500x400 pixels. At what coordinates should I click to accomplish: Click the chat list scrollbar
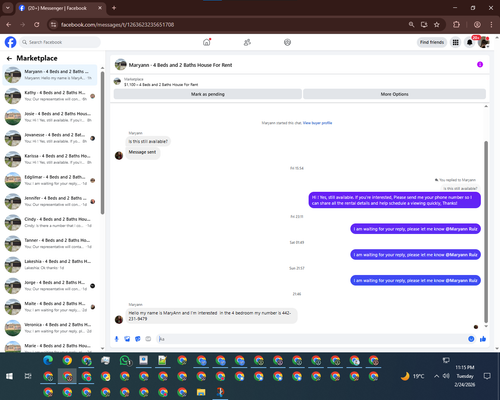click(102, 143)
